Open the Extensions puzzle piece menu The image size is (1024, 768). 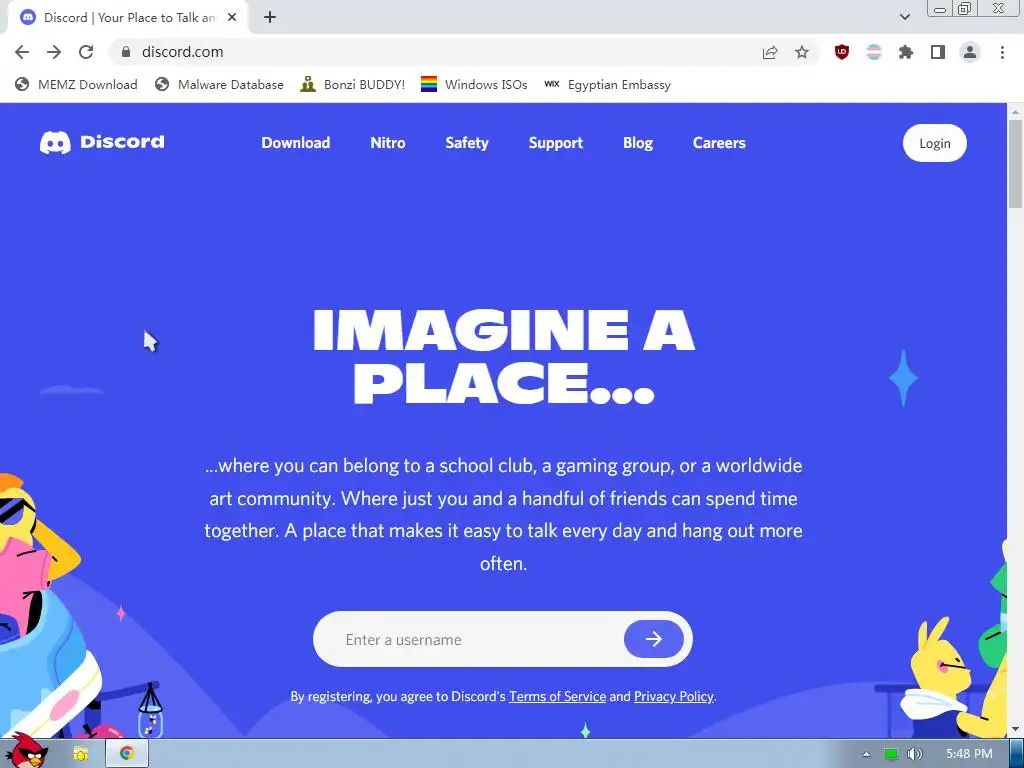(906, 52)
